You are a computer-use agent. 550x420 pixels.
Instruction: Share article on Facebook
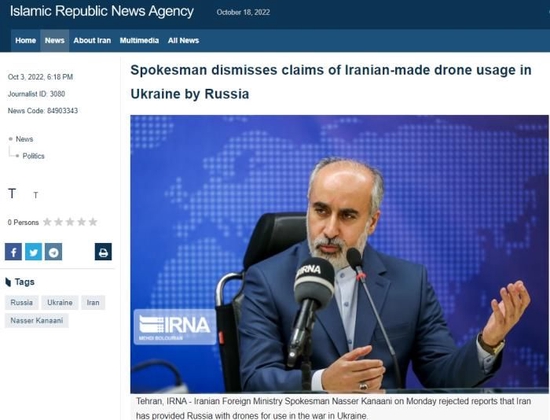click(13, 252)
